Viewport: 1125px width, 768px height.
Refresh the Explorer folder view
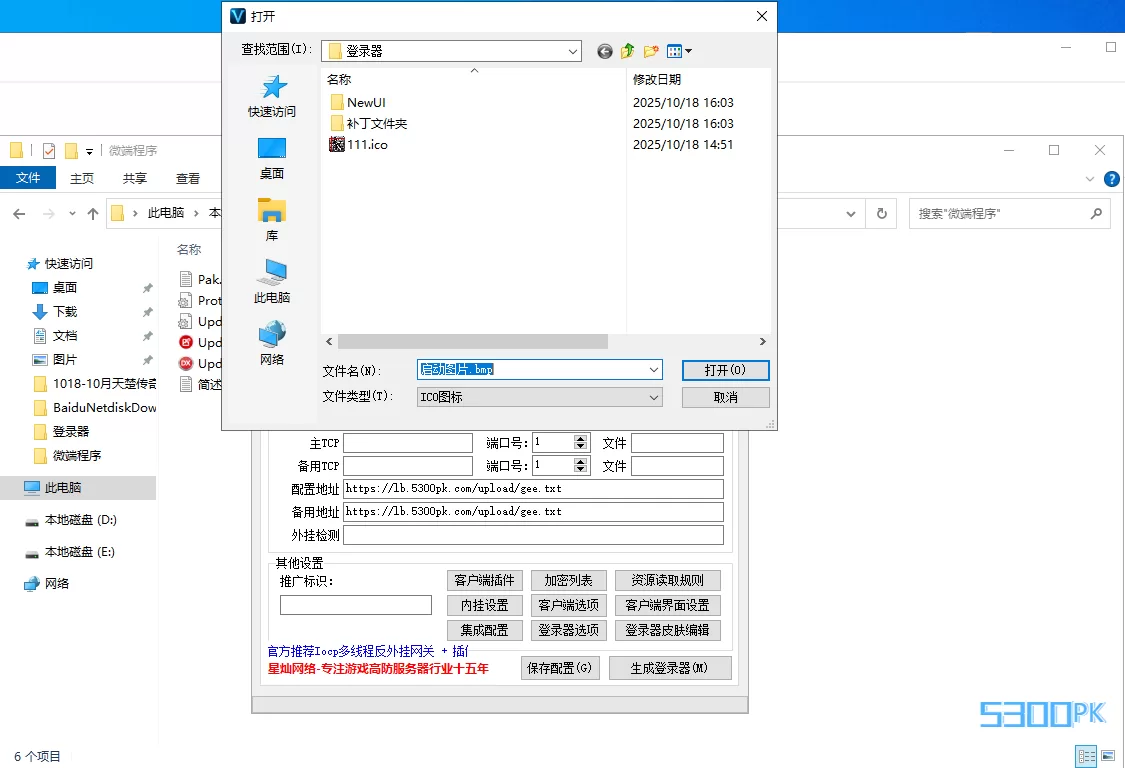(x=881, y=214)
